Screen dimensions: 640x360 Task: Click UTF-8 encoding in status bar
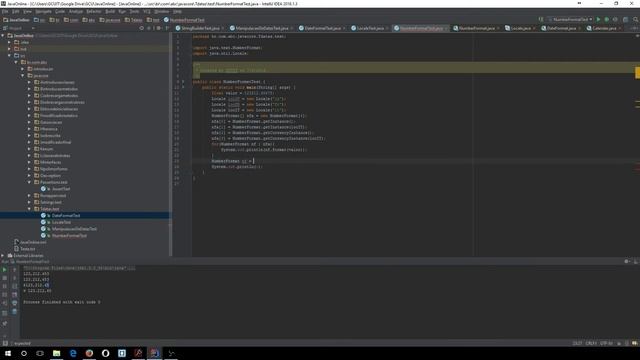tap(606, 343)
